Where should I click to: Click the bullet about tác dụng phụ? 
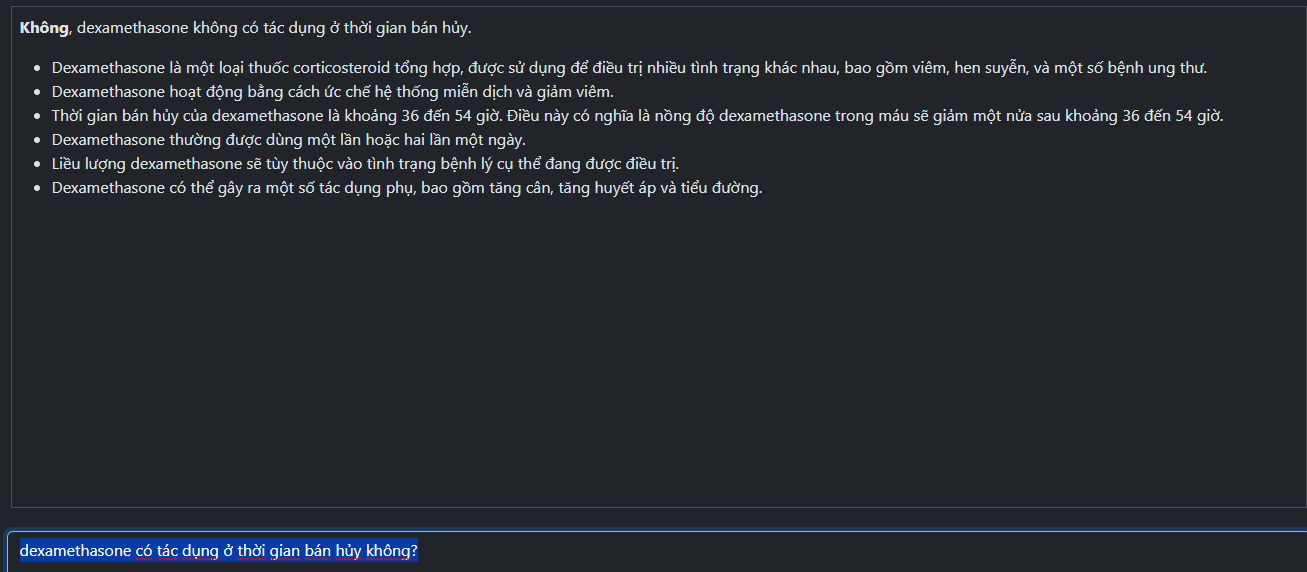(407, 188)
